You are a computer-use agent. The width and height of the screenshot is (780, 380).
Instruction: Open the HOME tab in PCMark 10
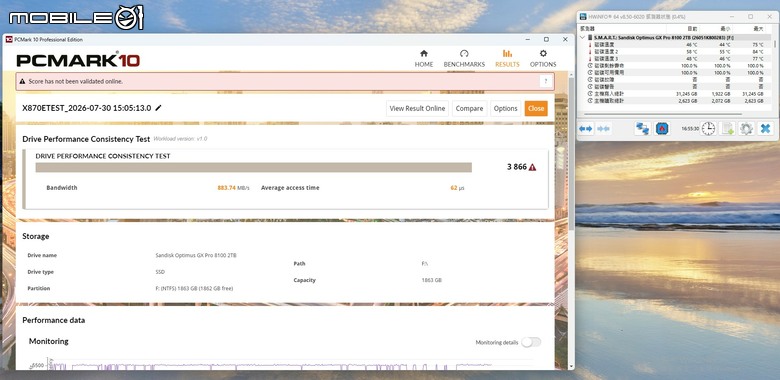click(424, 59)
